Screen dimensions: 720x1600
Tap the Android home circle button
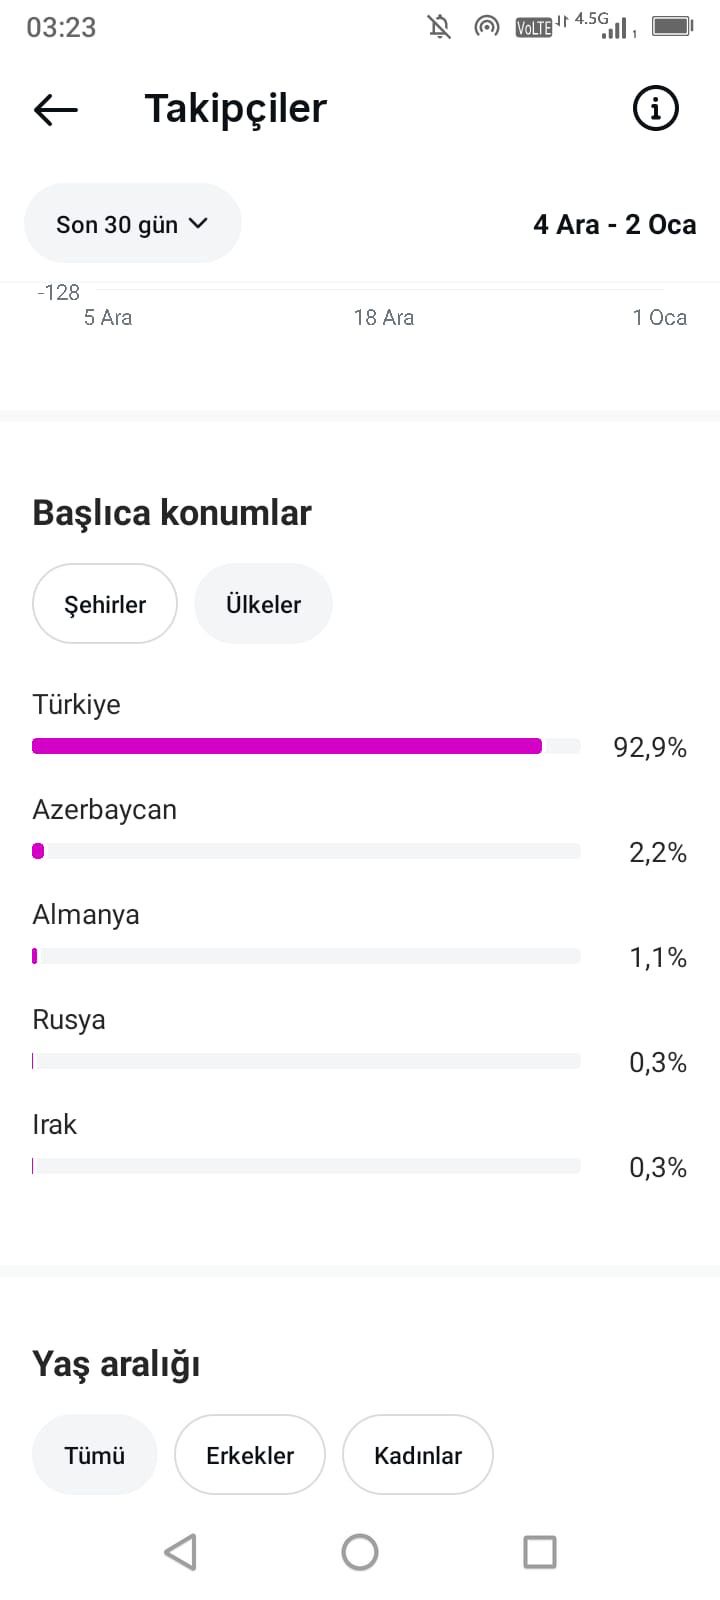pyautogui.click(x=360, y=1552)
